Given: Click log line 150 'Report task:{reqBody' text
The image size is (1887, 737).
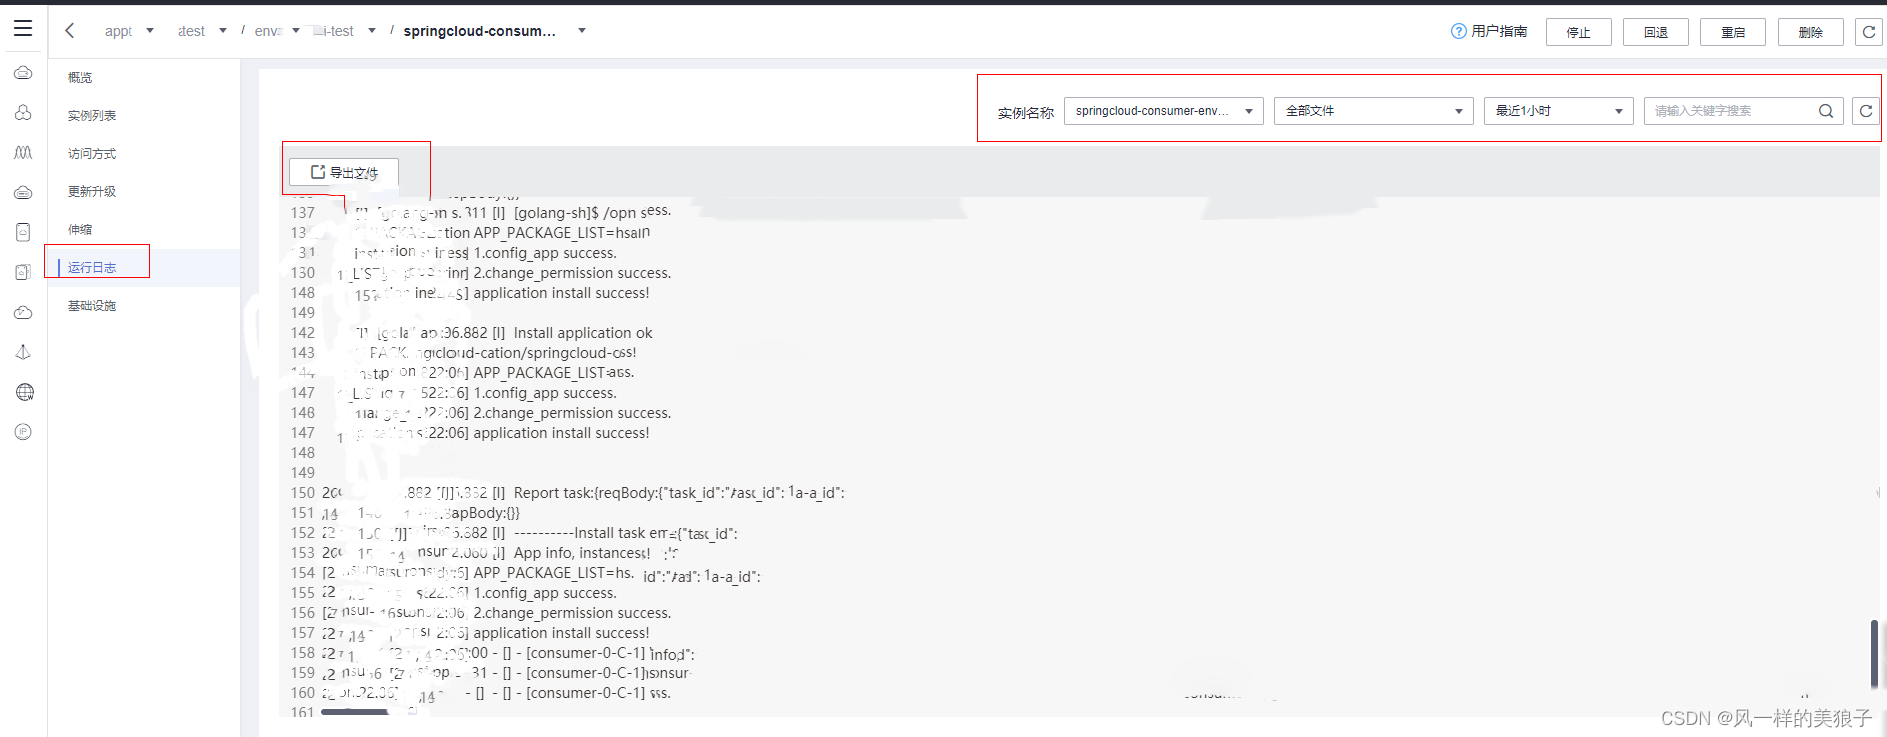Looking at the screenshot, I should (x=590, y=493).
